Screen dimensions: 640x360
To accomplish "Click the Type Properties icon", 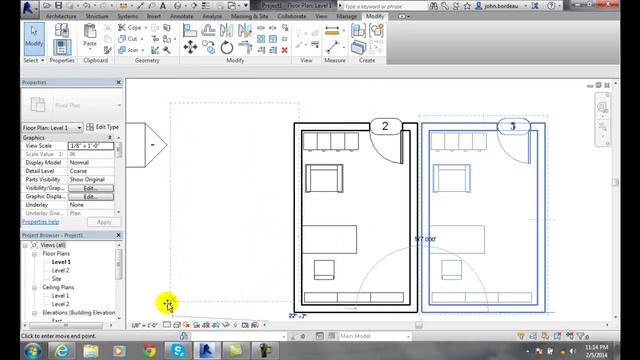I will coord(62,30).
